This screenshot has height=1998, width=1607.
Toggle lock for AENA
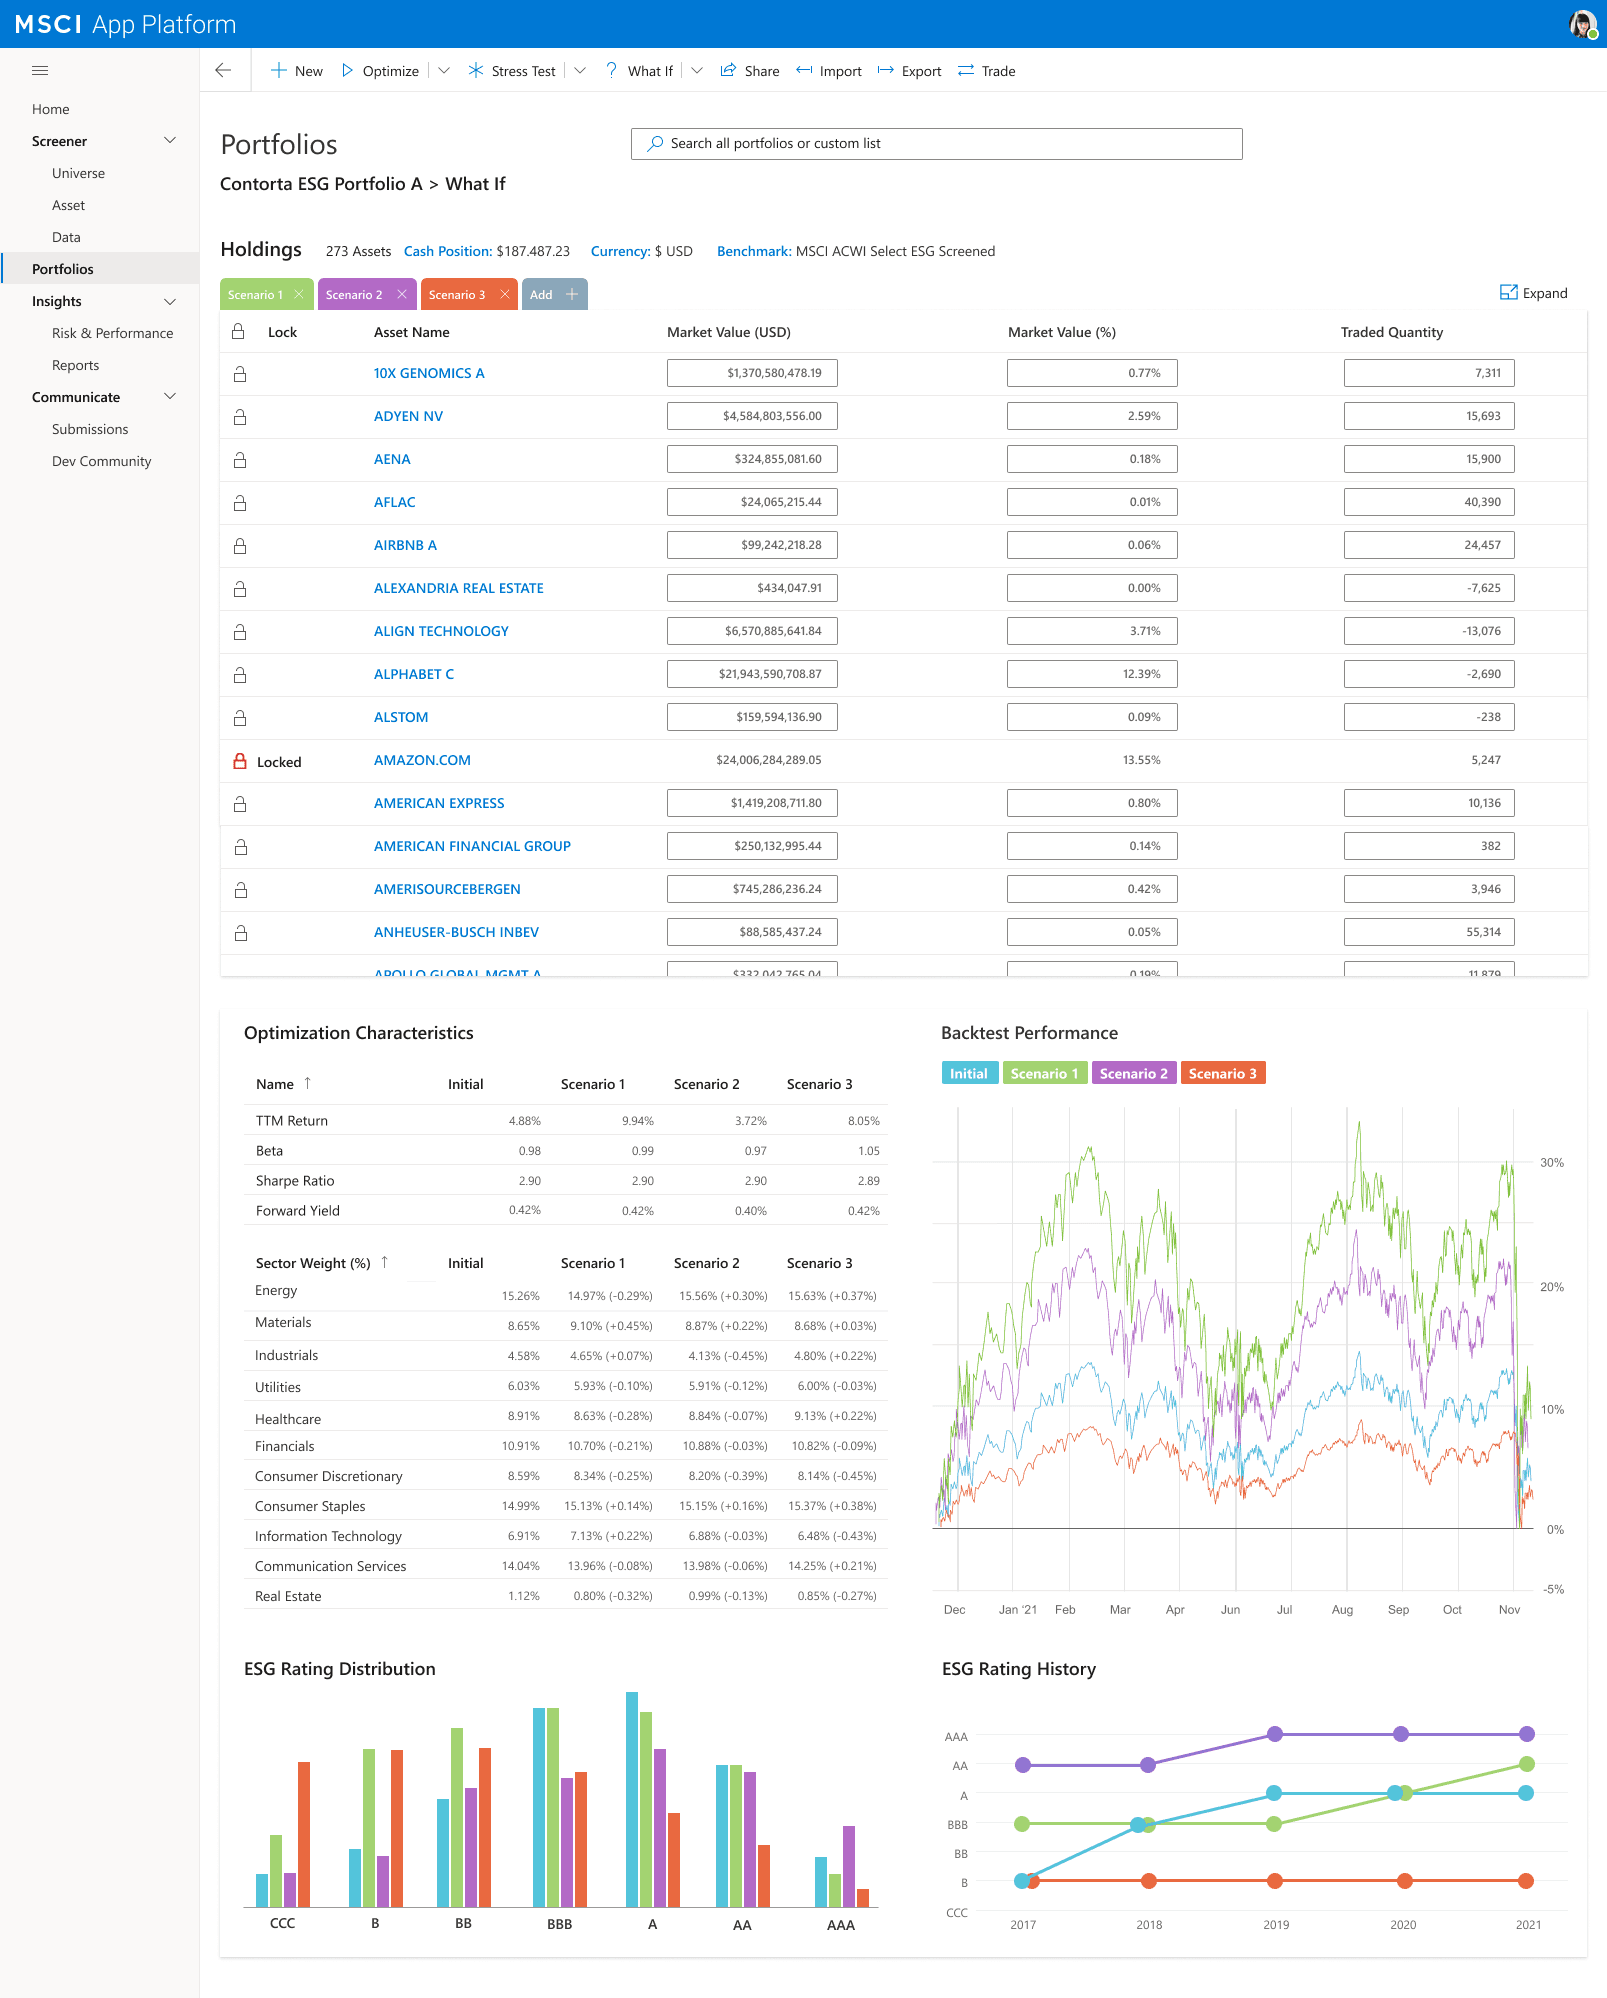coord(240,460)
